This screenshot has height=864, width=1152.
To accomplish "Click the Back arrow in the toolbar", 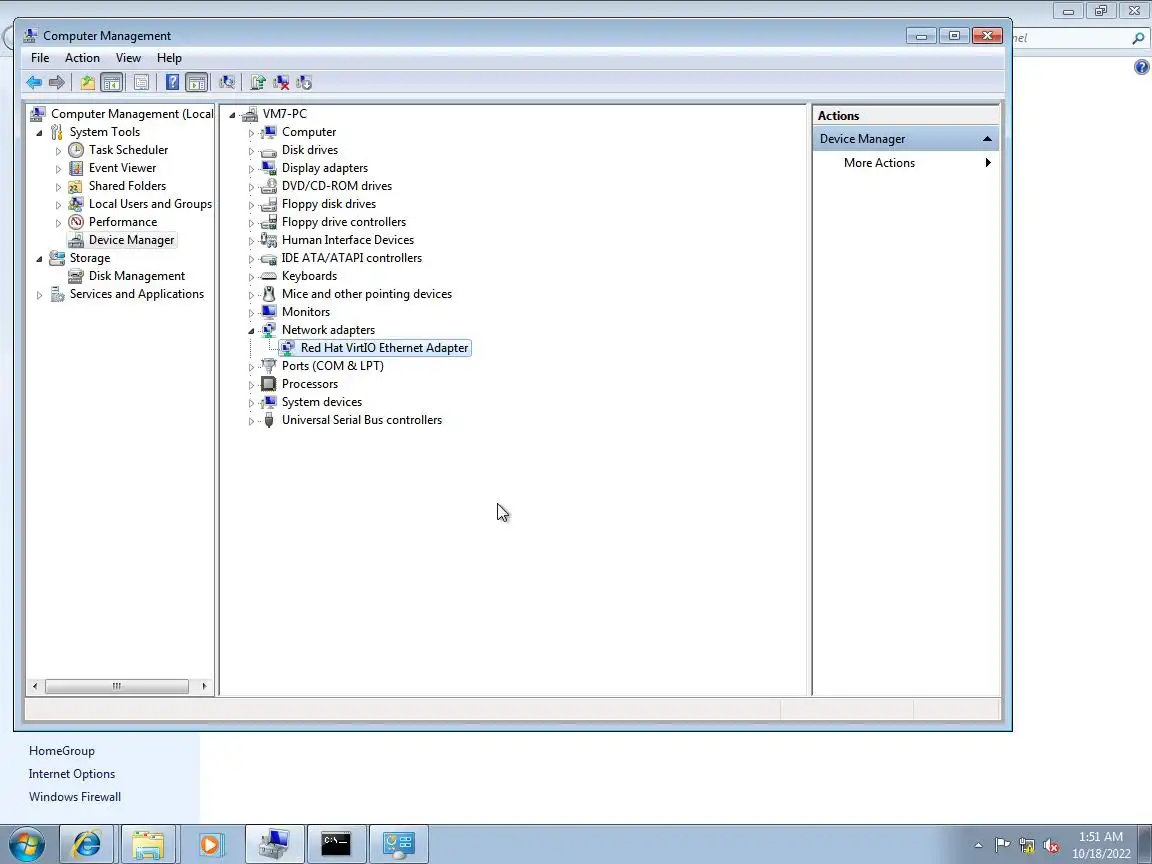I will [x=34, y=82].
